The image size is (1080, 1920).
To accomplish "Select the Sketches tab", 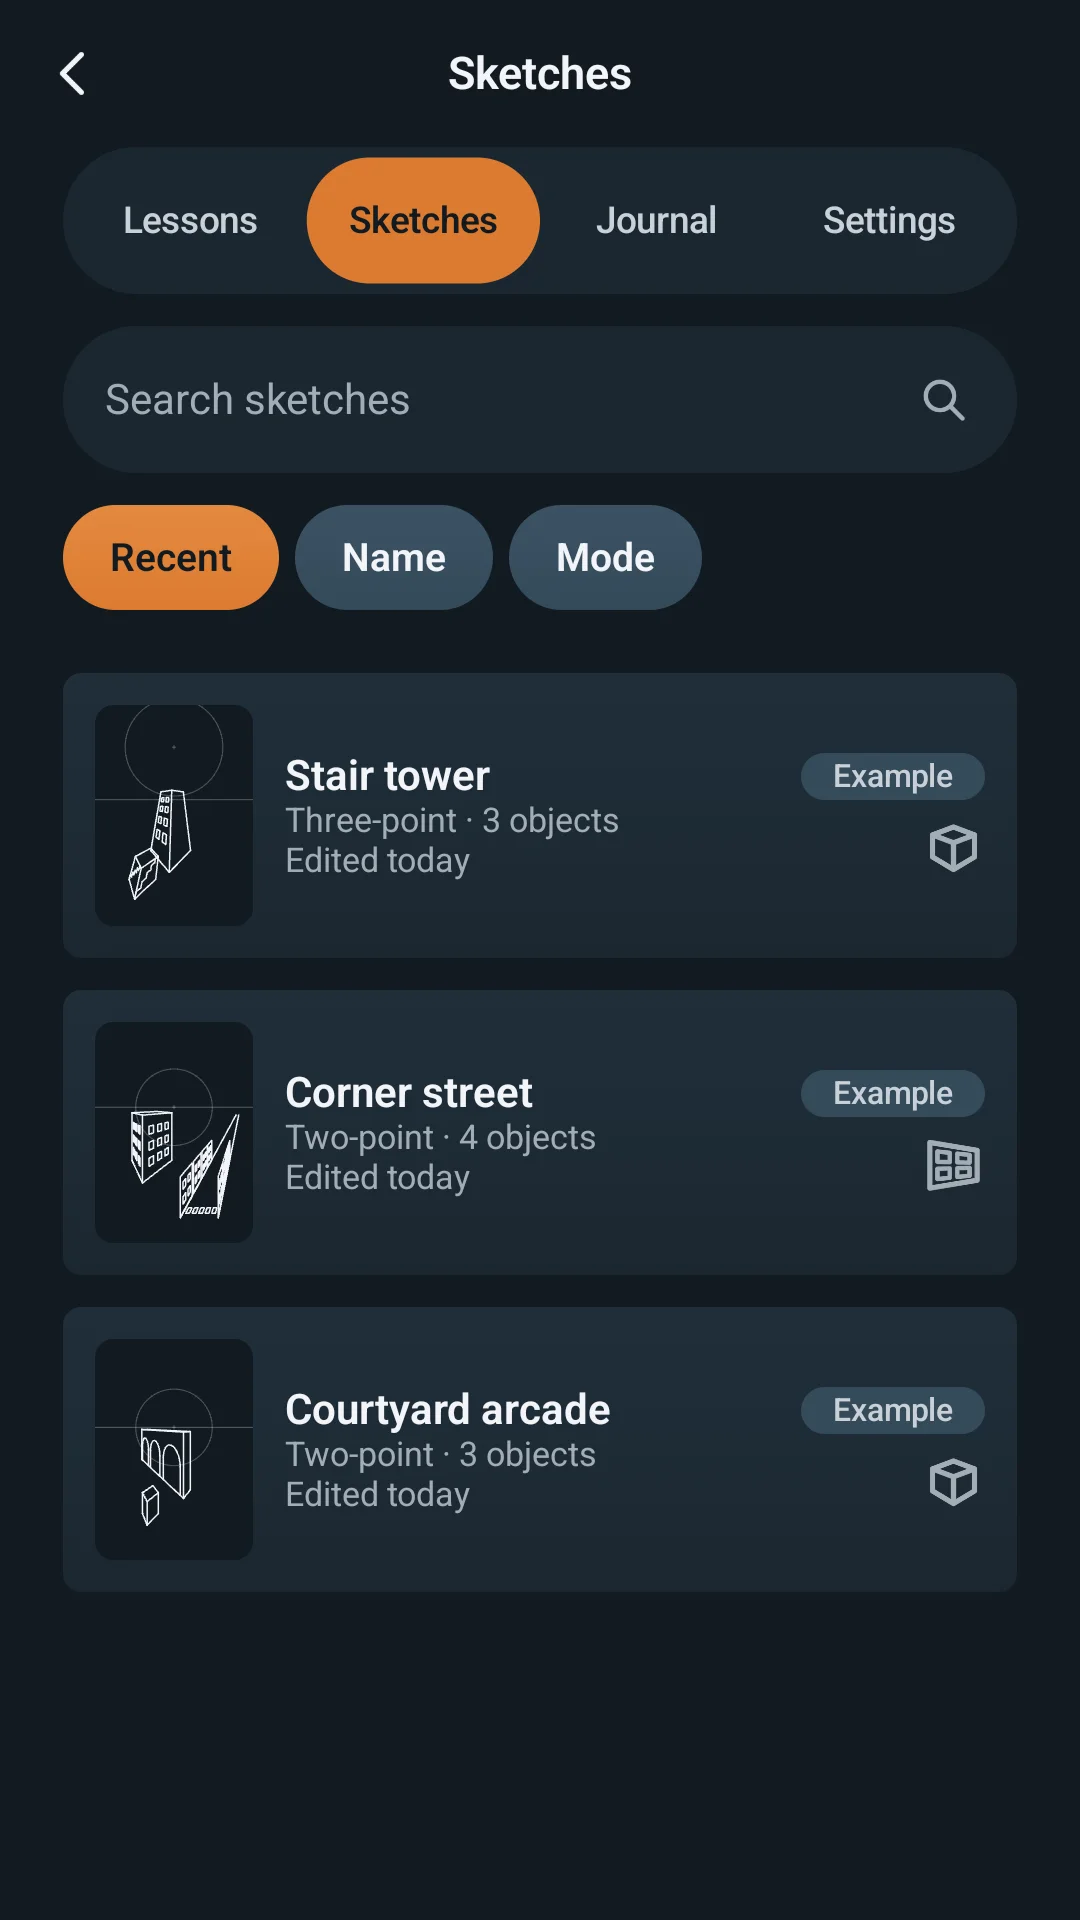I will [x=423, y=220].
